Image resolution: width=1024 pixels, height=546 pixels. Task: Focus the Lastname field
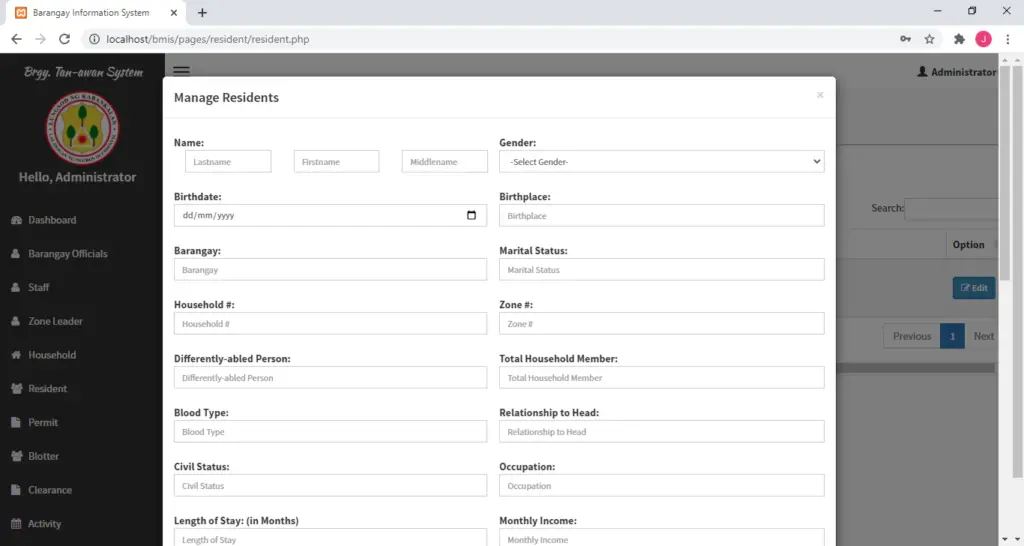tap(228, 161)
